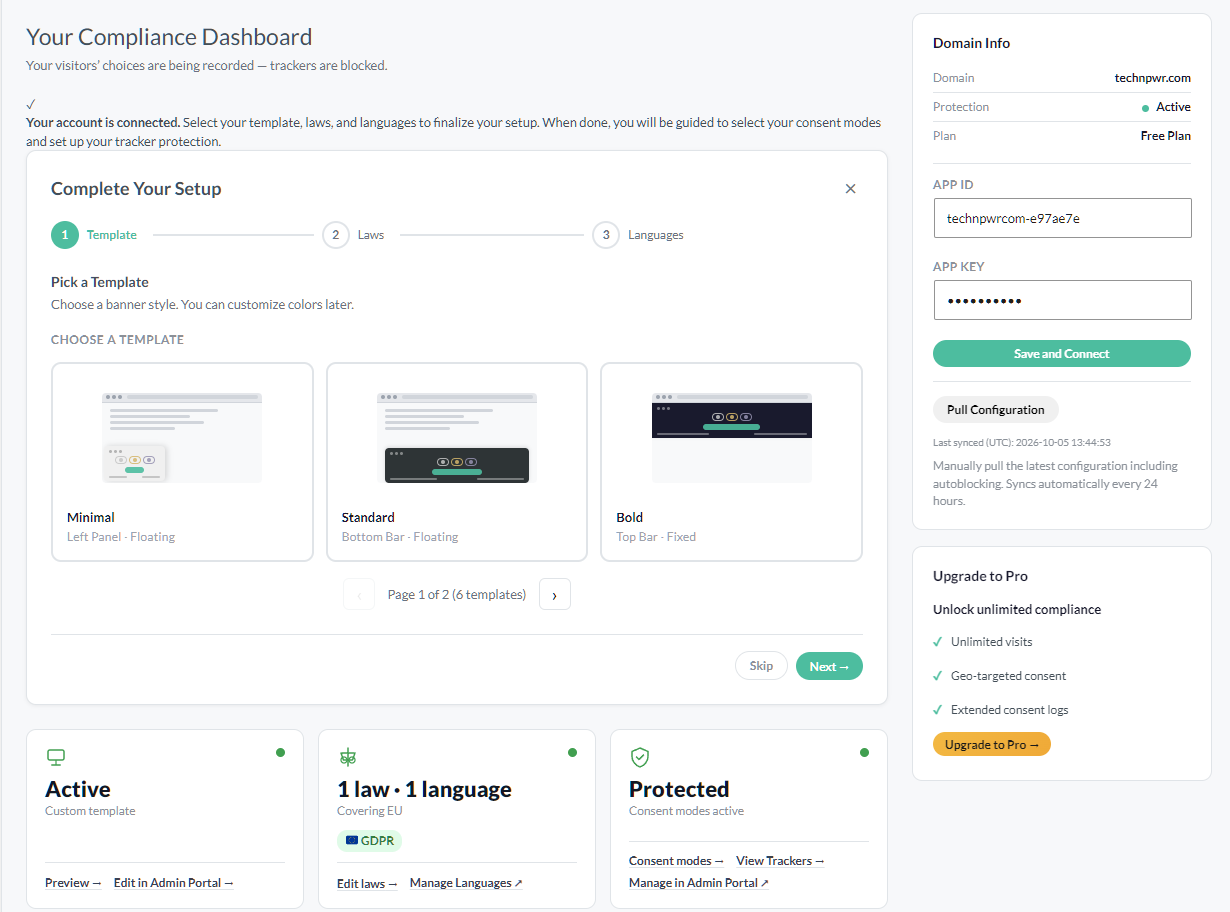Image resolution: width=1230 pixels, height=912 pixels.
Task: Select the Minimal template card
Action: [182, 462]
